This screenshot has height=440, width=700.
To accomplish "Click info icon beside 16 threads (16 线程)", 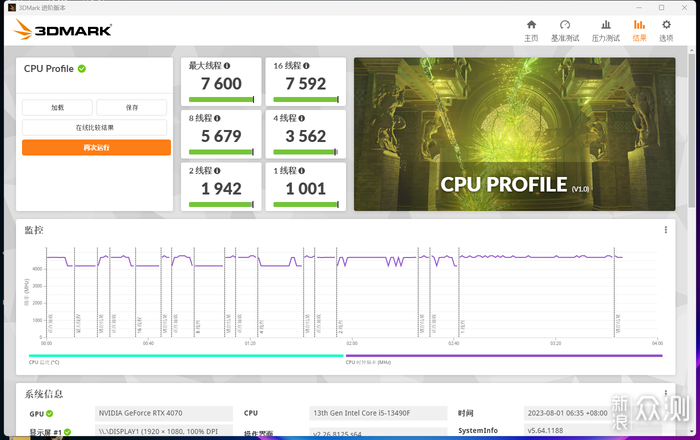I will click(x=306, y=66).
